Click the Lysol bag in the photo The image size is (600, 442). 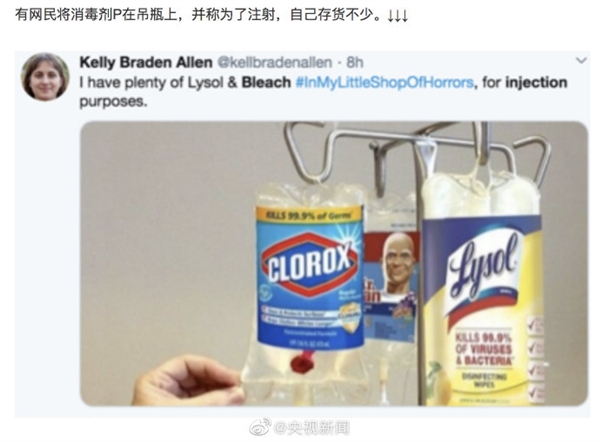(x=482, y=291)
